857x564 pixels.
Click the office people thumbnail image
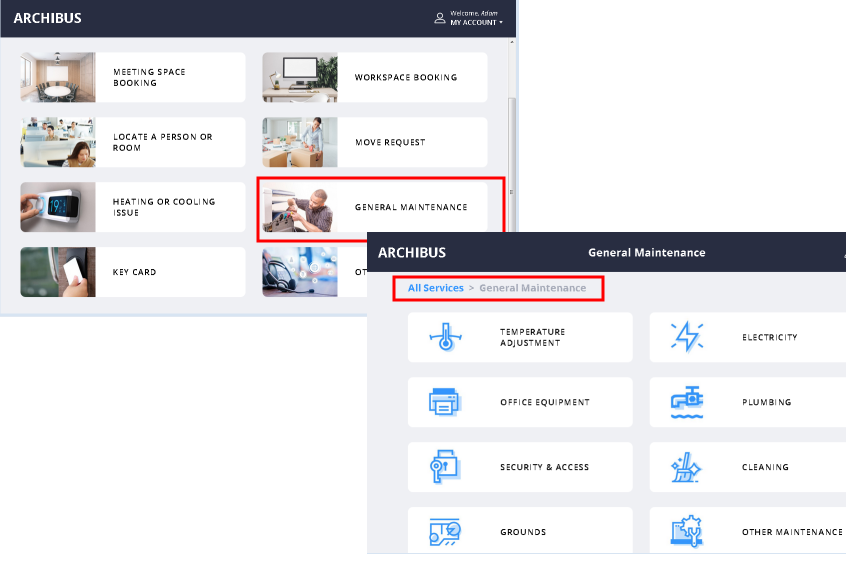pos(58,142)
